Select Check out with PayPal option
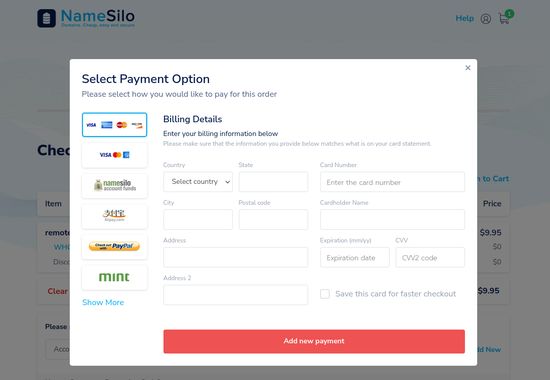The height and width of the screenshot is (380, 550). point(114,246)
